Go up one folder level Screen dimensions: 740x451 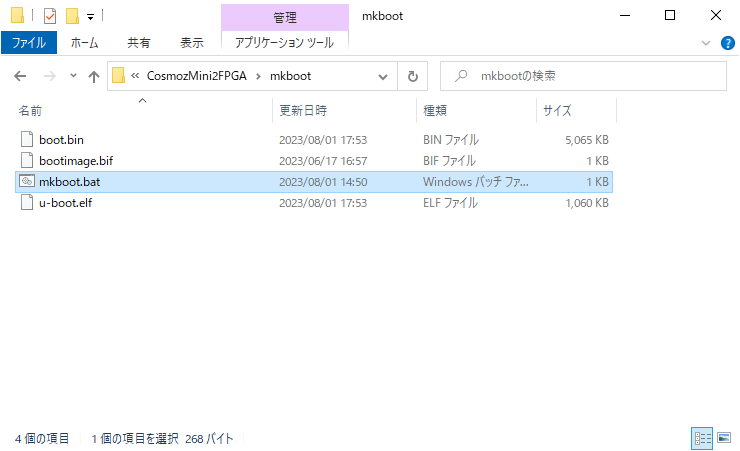94,76
